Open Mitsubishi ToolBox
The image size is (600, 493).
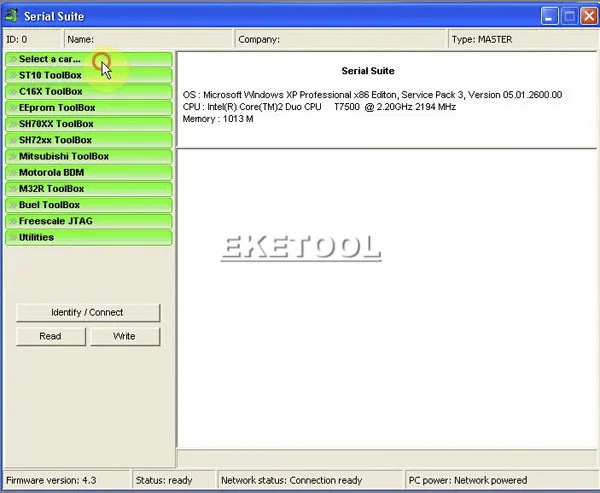coord(89,157)
